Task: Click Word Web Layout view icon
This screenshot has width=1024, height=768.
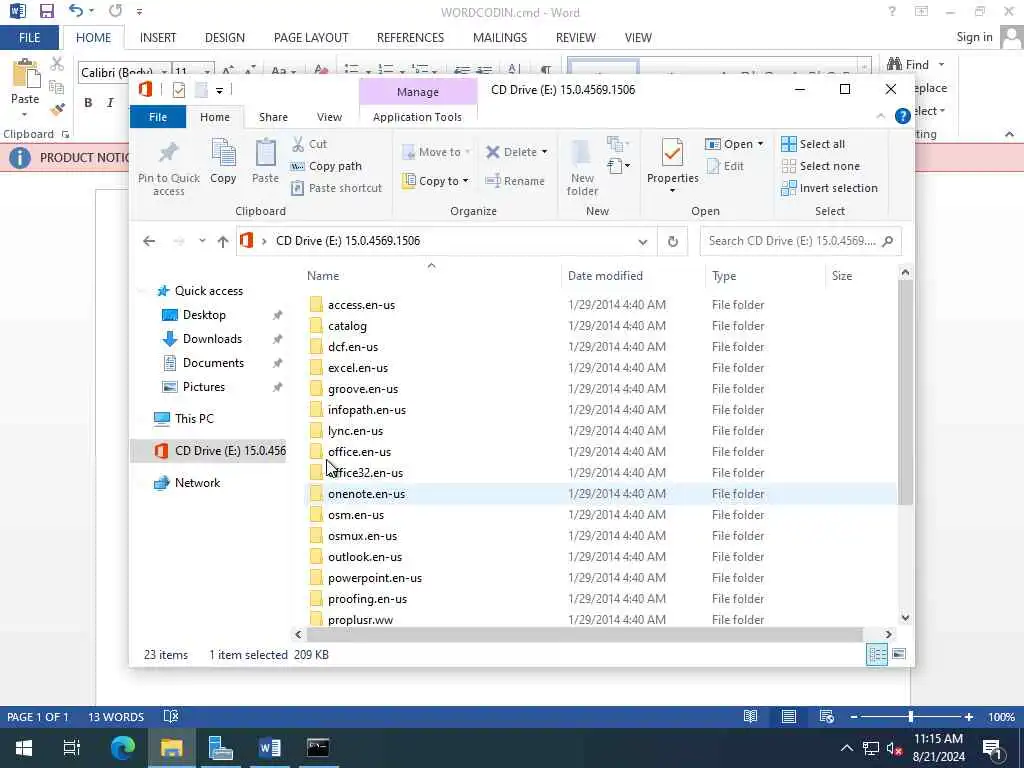Action: 827,716
